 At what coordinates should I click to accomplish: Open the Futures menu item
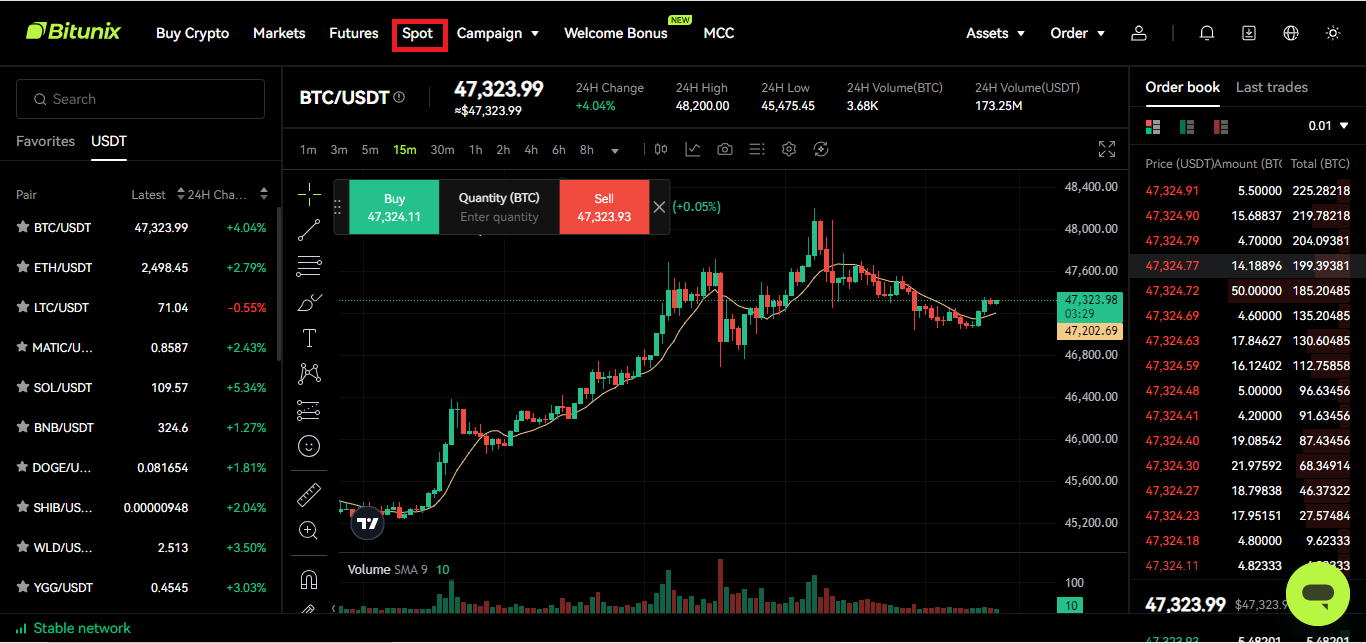click(x=354, y=33)
